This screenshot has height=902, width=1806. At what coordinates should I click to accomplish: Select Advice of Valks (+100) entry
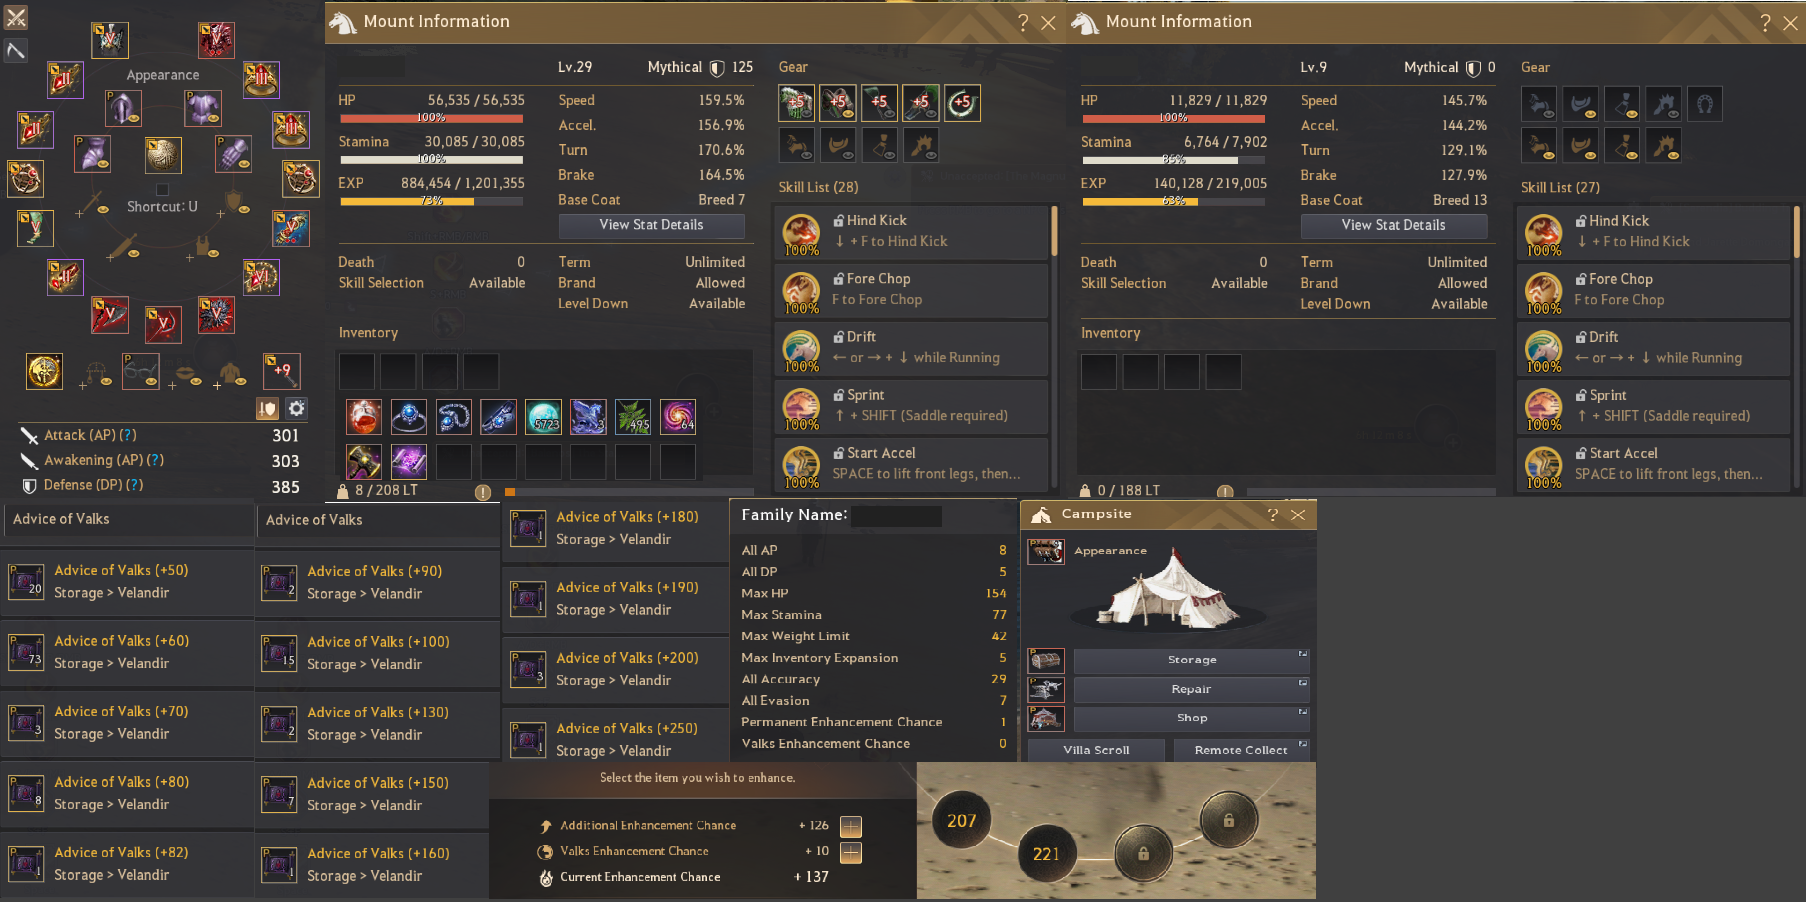[377, 653]
